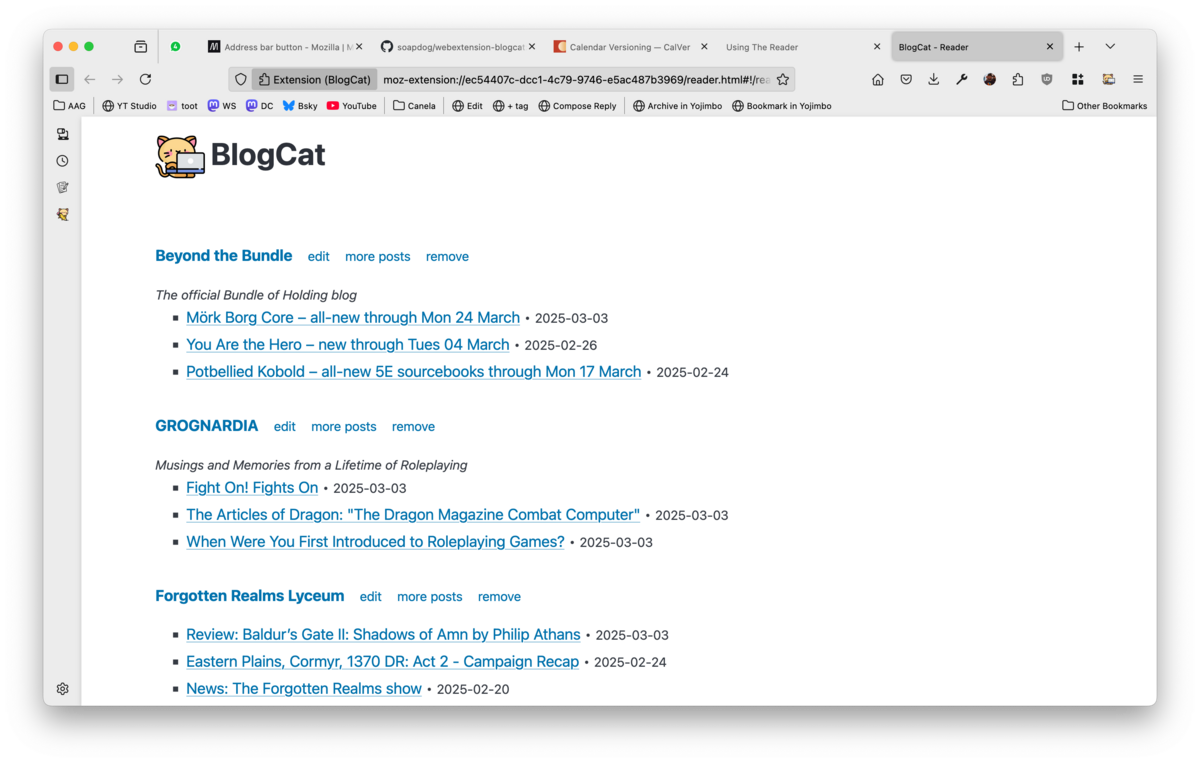This screenshot has height=763, width=1200.
Task: Open the Downloads arrow in toolbar
Action: click(x=933, y=79)
